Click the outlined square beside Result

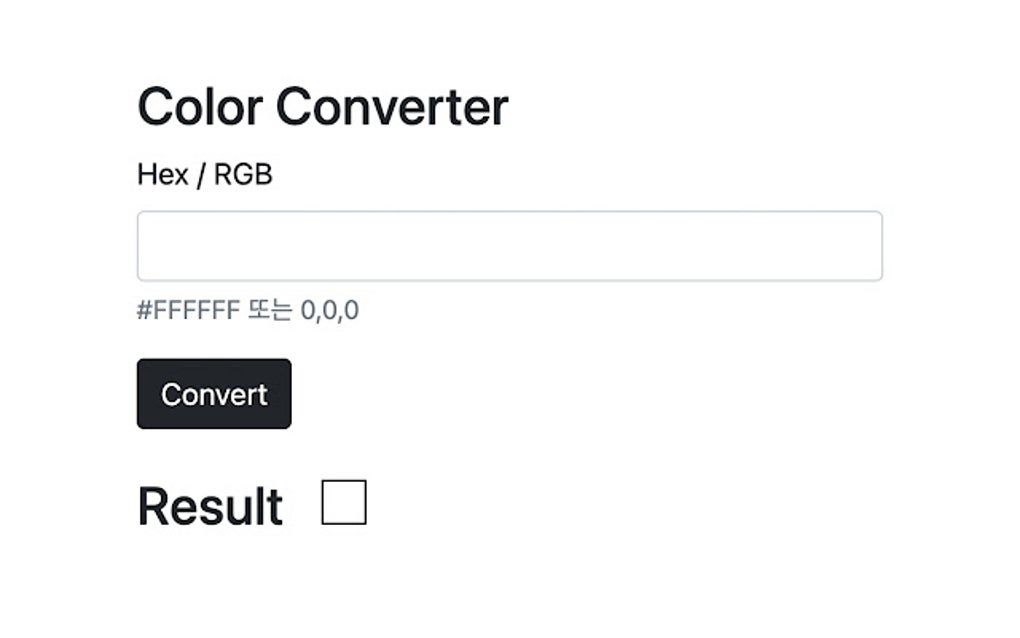344,503
